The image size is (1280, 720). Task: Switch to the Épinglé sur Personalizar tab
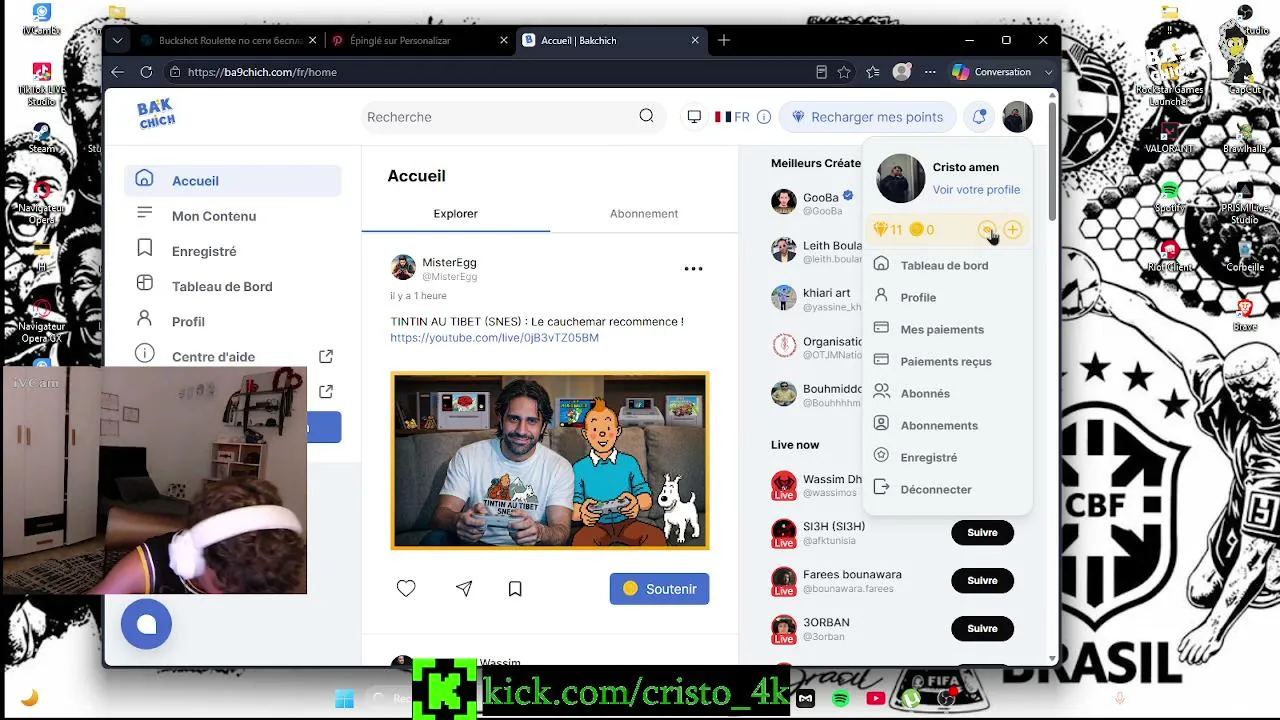(x=419, y=41)
